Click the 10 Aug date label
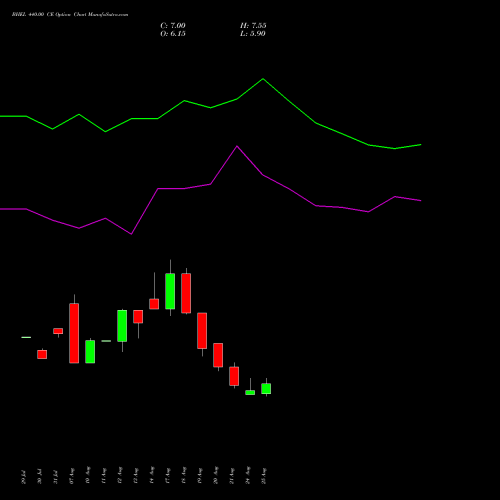 (x=87, y=476)
